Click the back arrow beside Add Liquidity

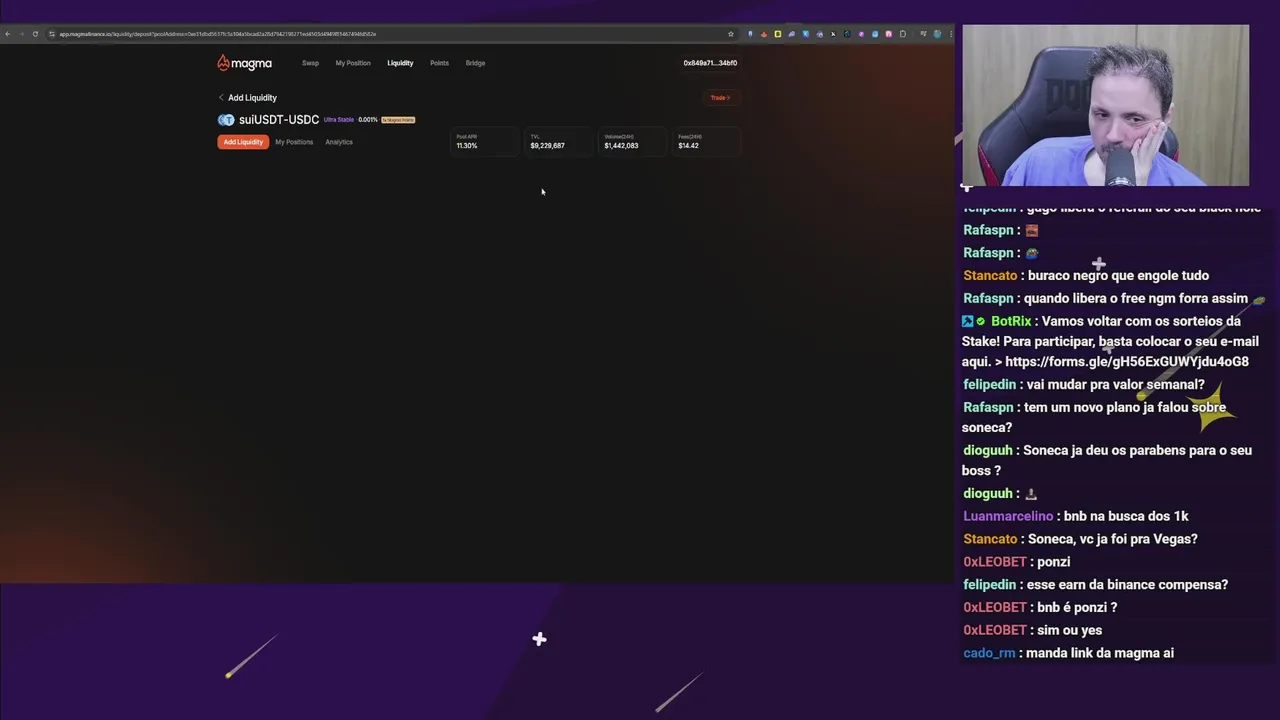[x=221, y=98]
